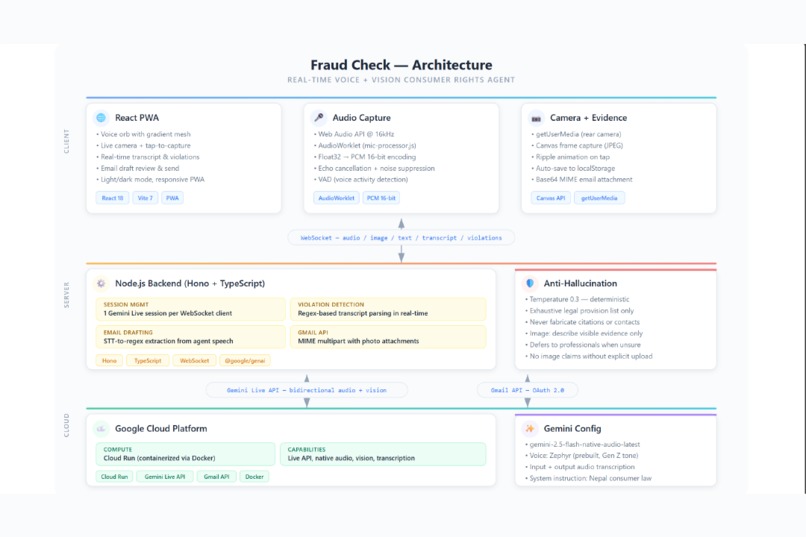Click the shield icon beside Anti-Hallucination

[530, 283]
